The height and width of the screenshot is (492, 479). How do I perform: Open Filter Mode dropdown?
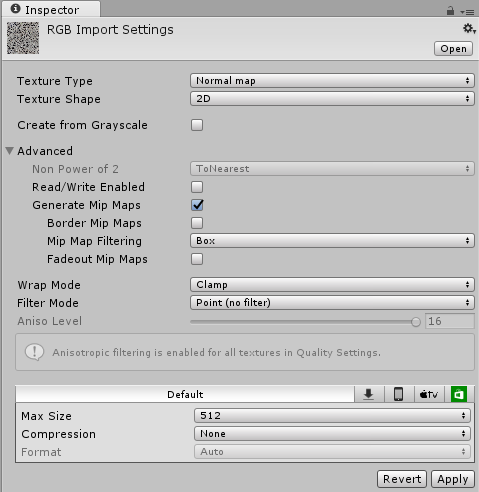332,303
